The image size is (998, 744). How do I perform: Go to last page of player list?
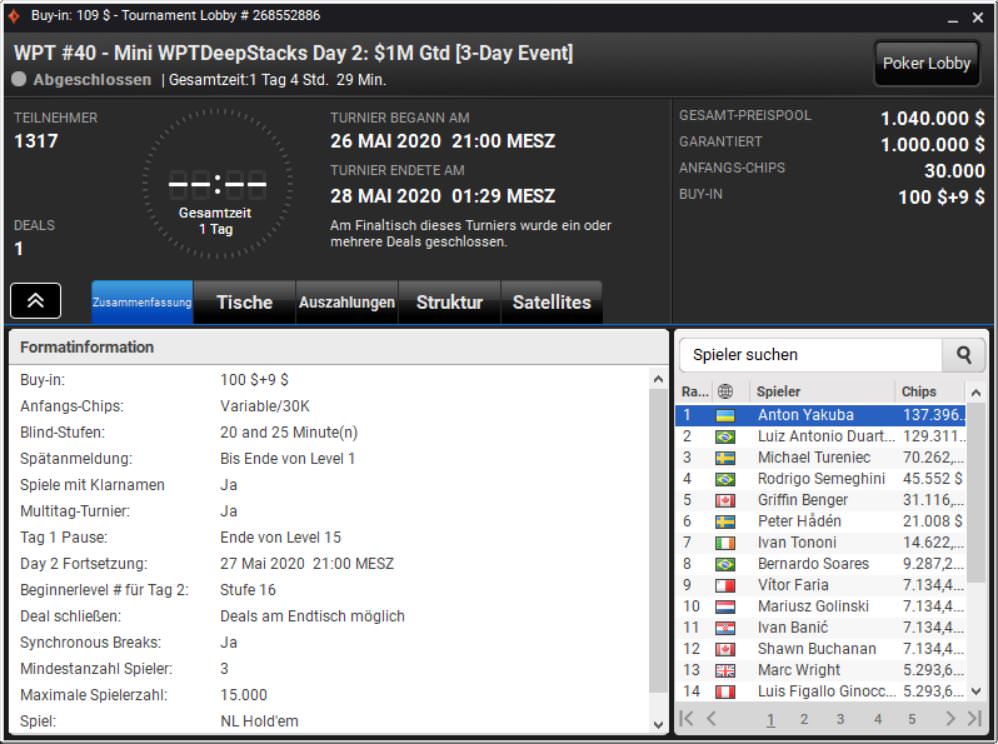click(974, 718)
